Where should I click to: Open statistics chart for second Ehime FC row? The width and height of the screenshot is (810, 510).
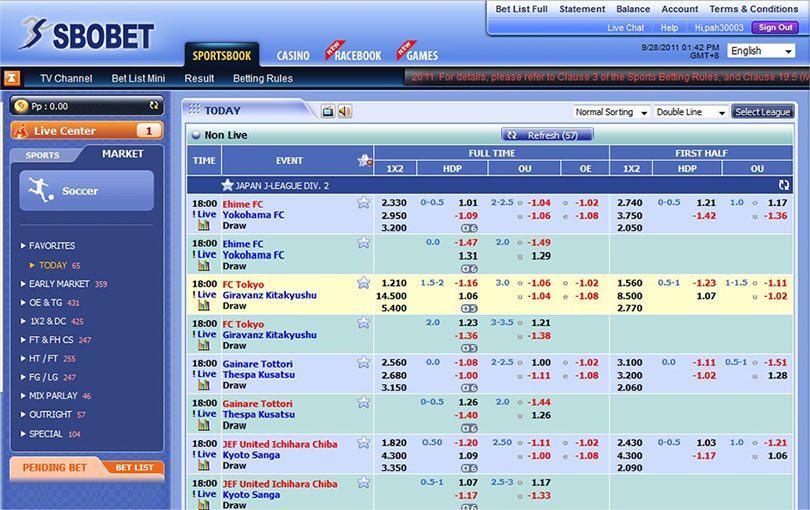tap(204, 266)
